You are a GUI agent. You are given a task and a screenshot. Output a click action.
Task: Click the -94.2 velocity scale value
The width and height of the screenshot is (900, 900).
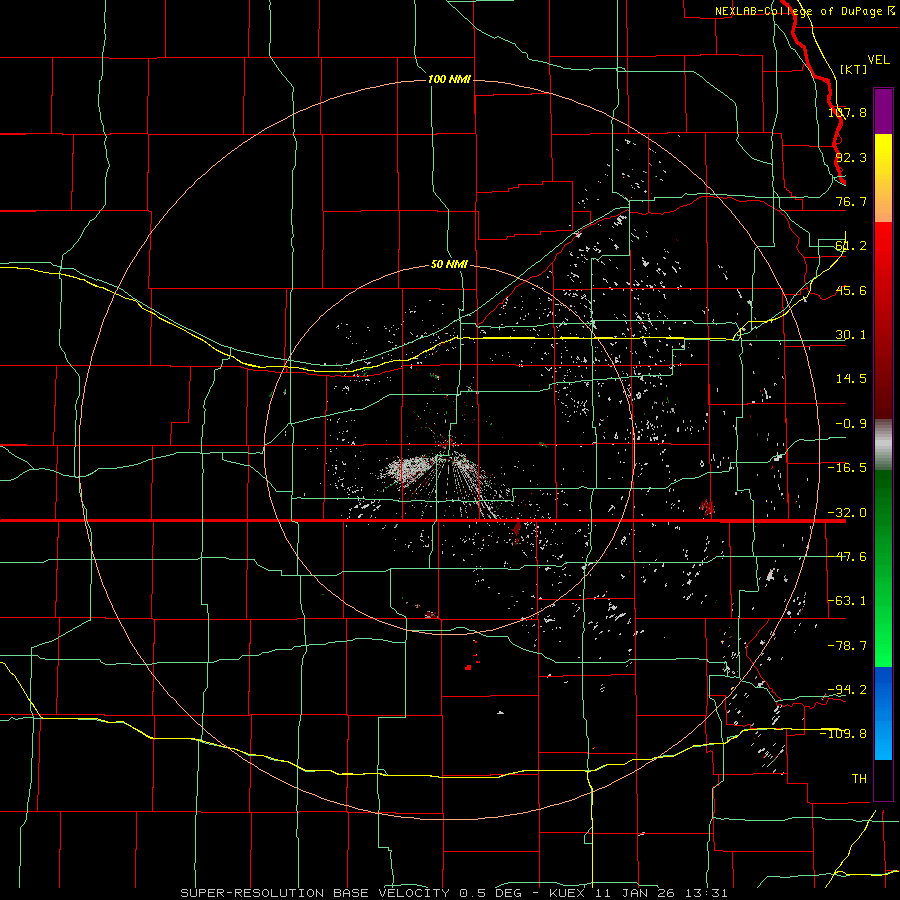click(x=847, y=689)
